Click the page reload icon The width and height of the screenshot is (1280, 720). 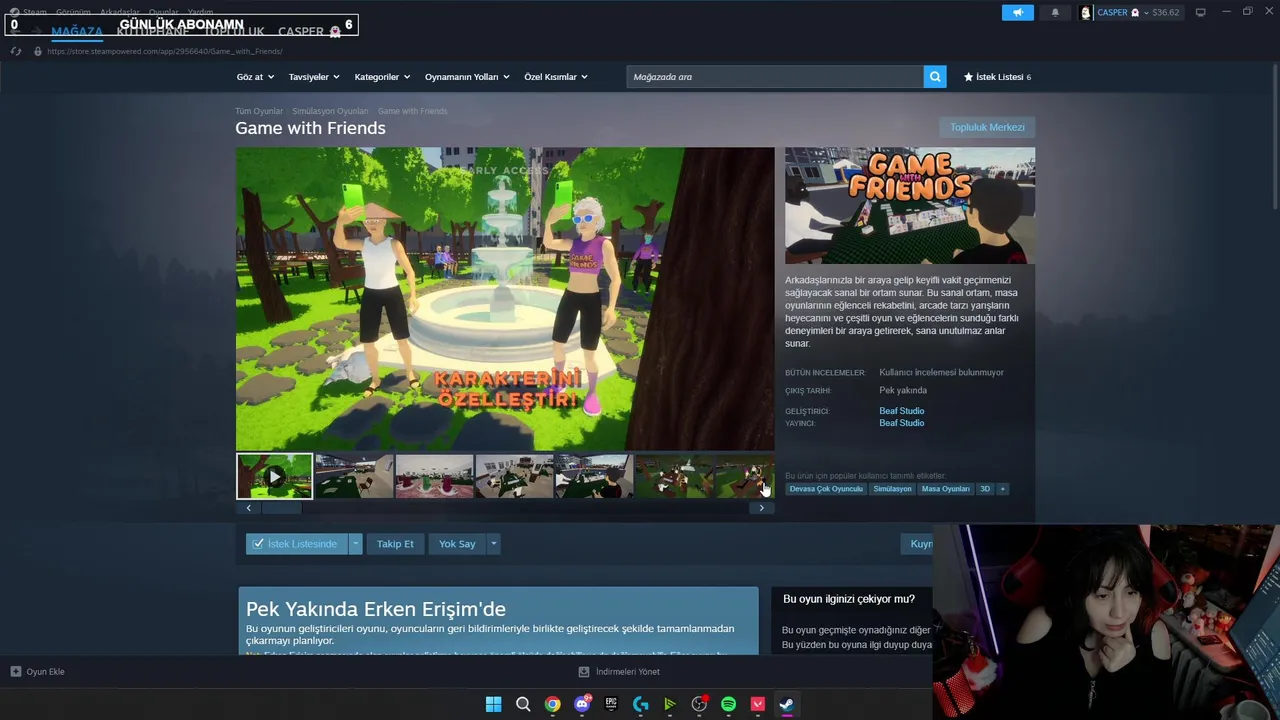pyautogui.click(x=15, y=51)
